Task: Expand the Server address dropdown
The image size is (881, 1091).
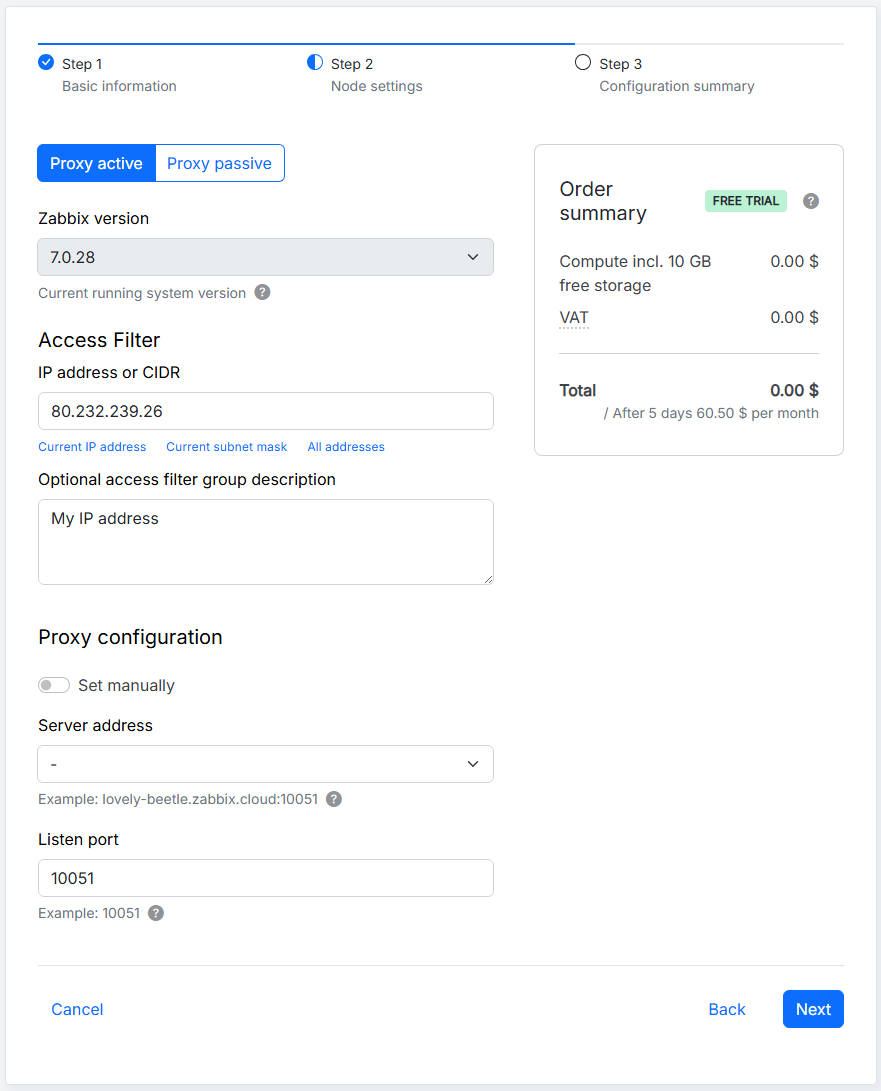Action: [x=266, y=764]
